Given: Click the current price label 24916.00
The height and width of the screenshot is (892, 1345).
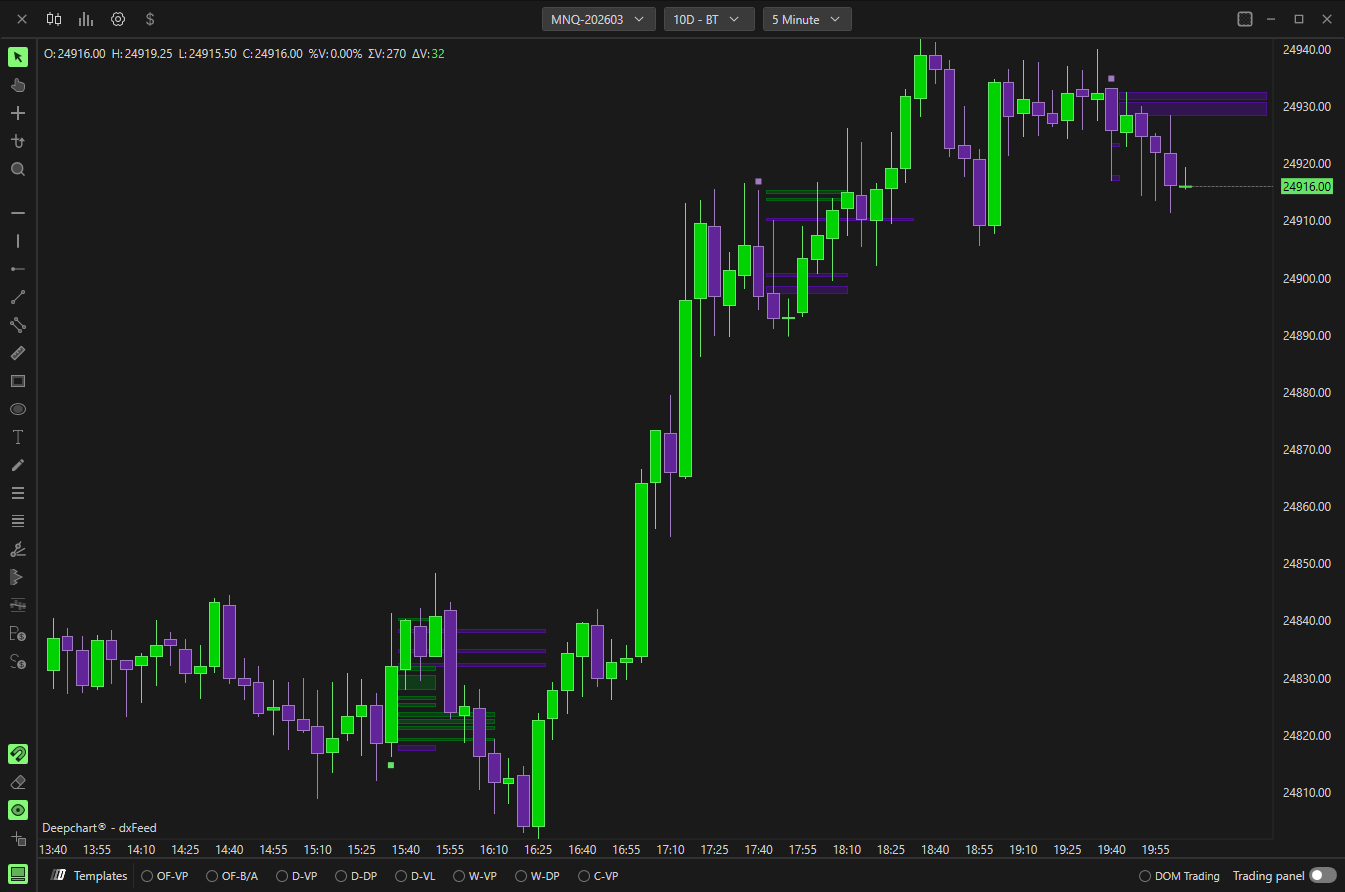Looking at the screenshot, I should point(1307,186).
